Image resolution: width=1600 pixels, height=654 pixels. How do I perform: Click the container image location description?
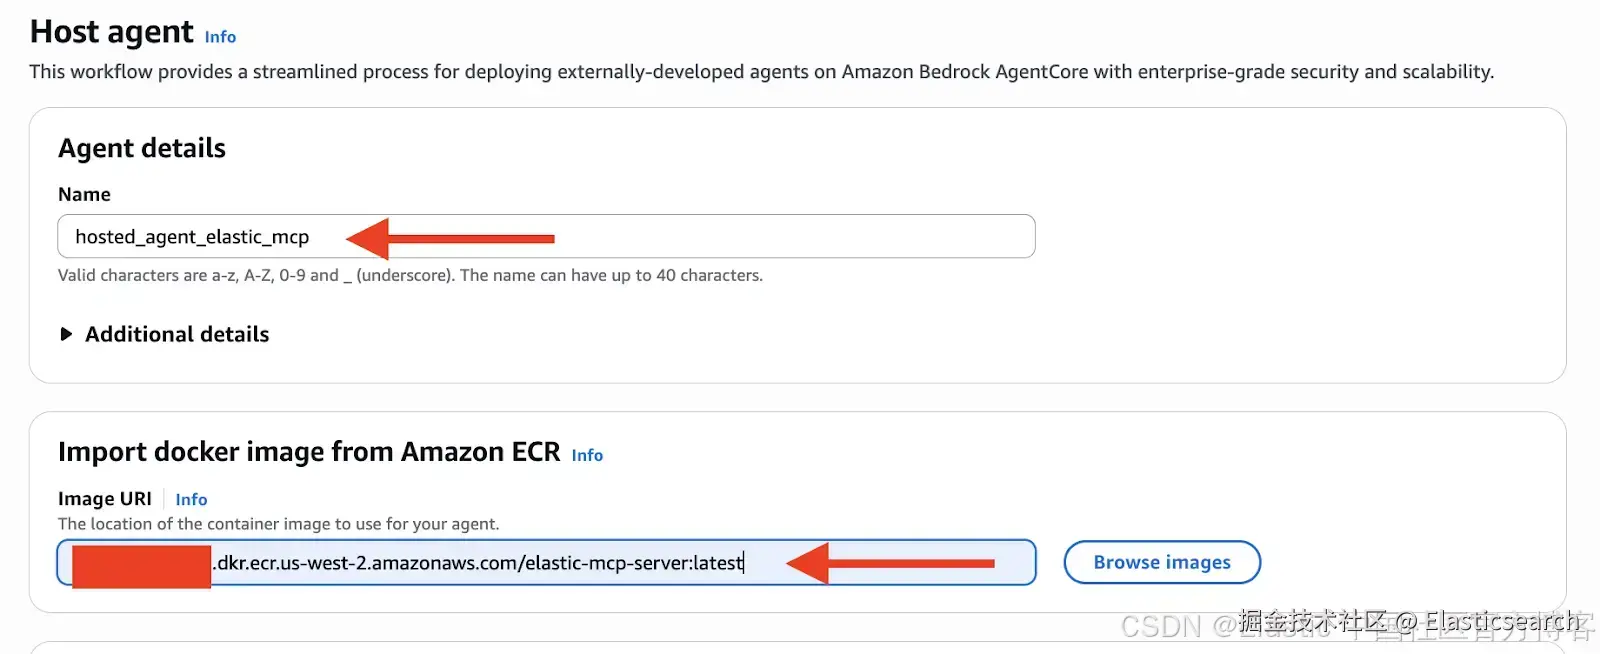point(278,524)
